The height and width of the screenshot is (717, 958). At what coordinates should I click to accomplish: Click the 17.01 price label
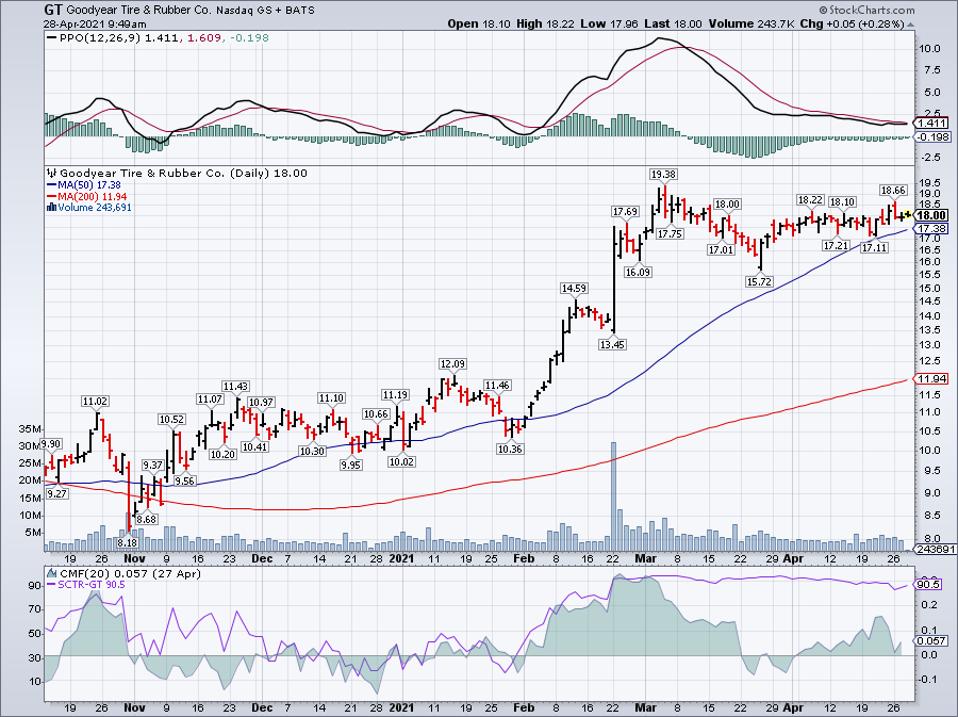click(x=721, y=250)
